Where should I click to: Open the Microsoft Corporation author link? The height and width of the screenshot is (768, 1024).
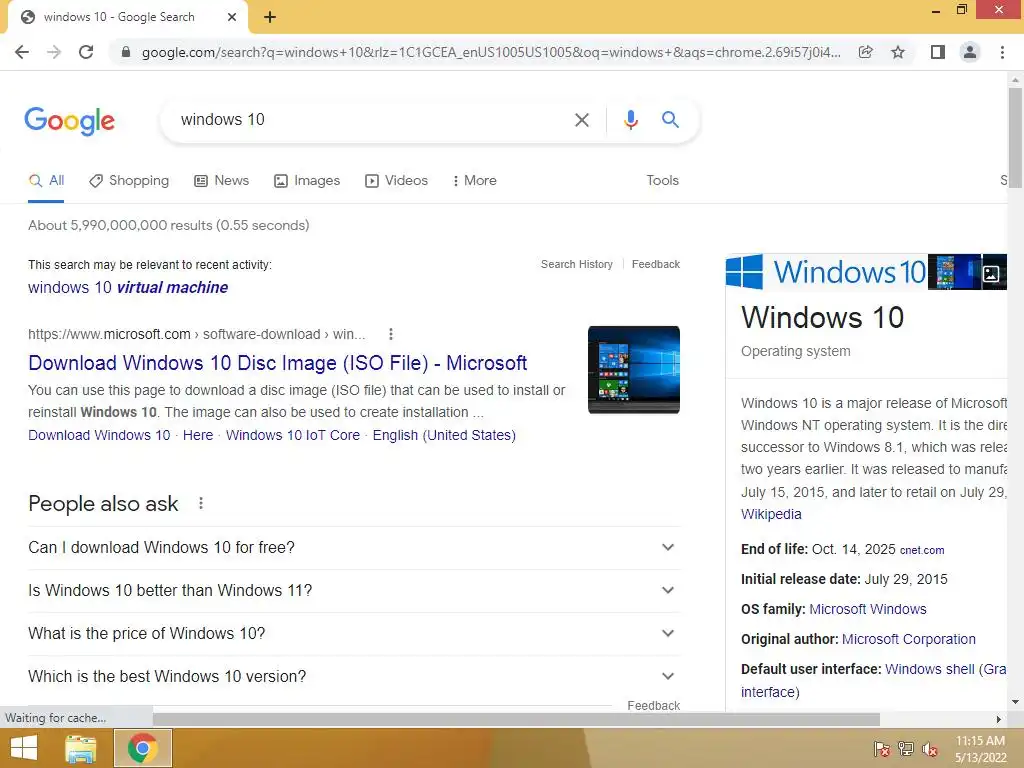[909, 639]
